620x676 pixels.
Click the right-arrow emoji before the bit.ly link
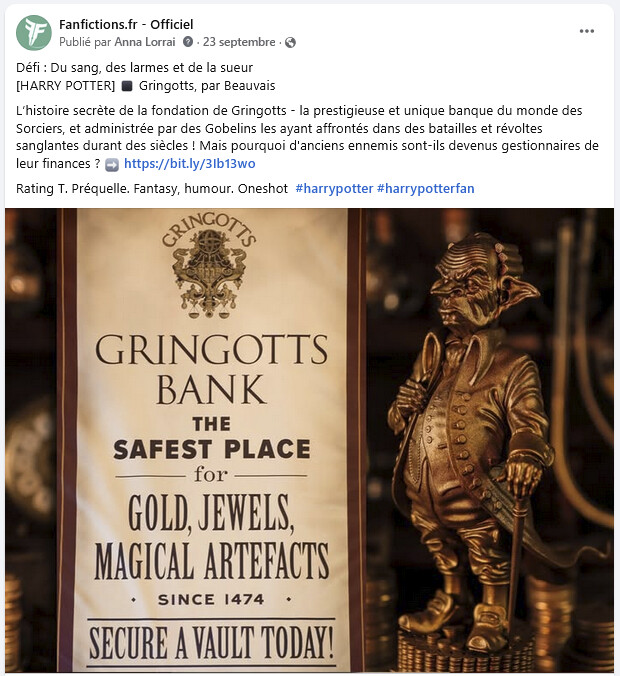[112, 165]
